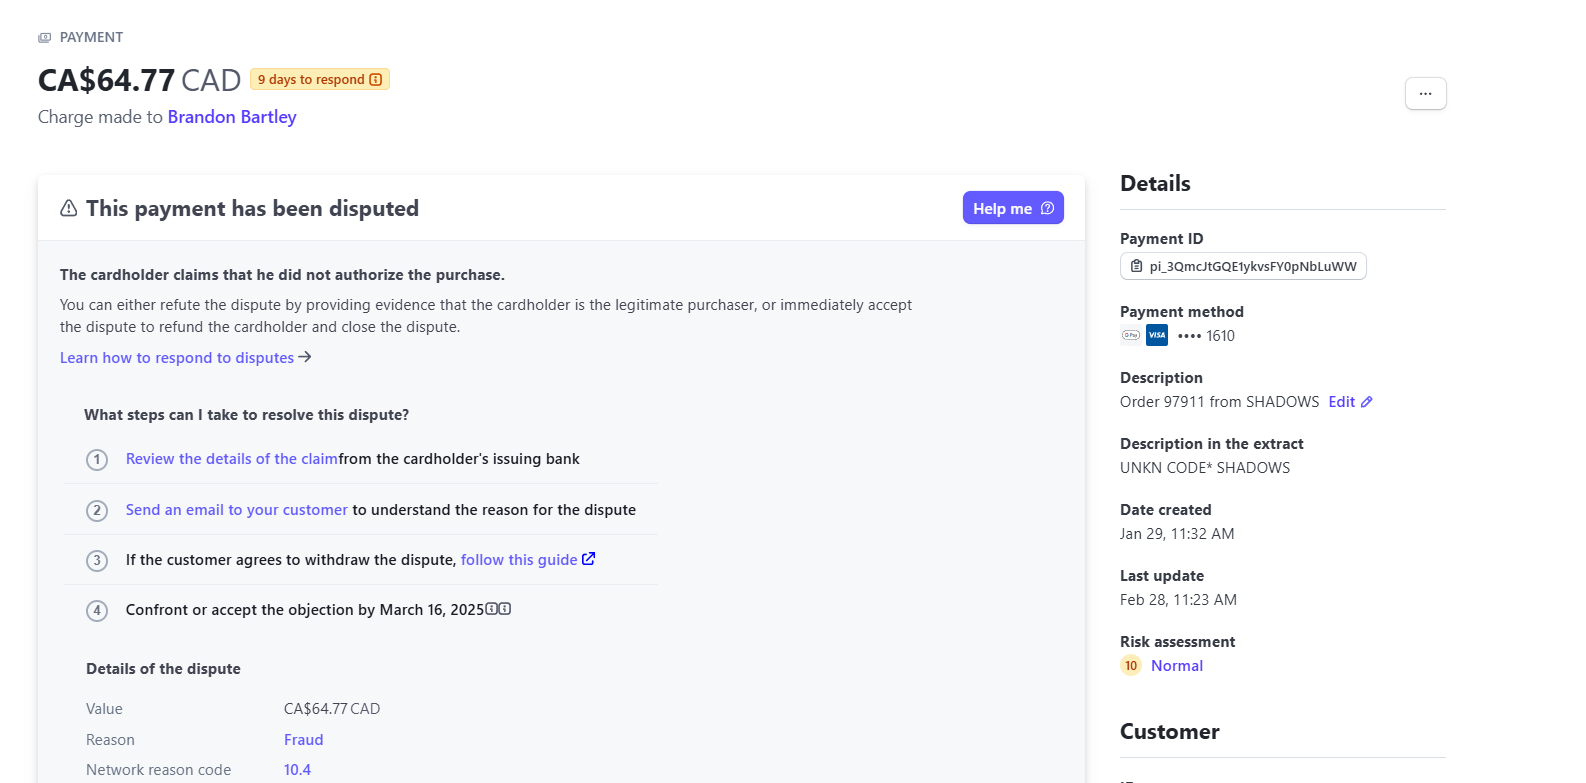
Task: Click Send an email to your customer
Action: [237, 510]
